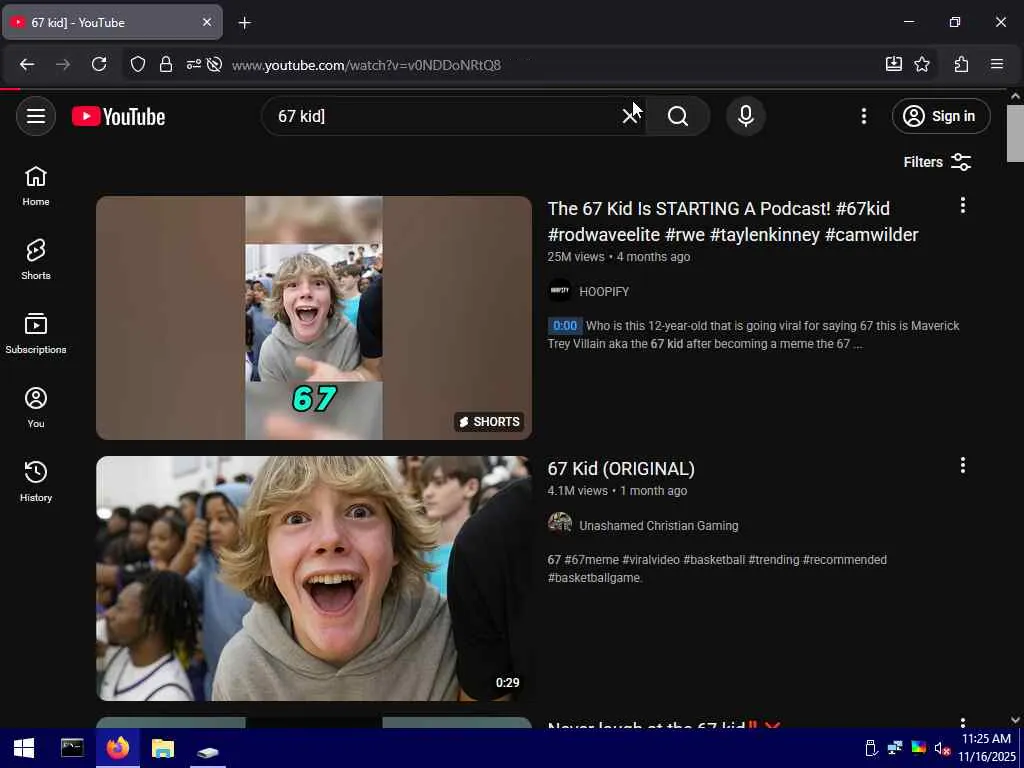
Task: Go back in the browser
Action: (x=27, y=65)
